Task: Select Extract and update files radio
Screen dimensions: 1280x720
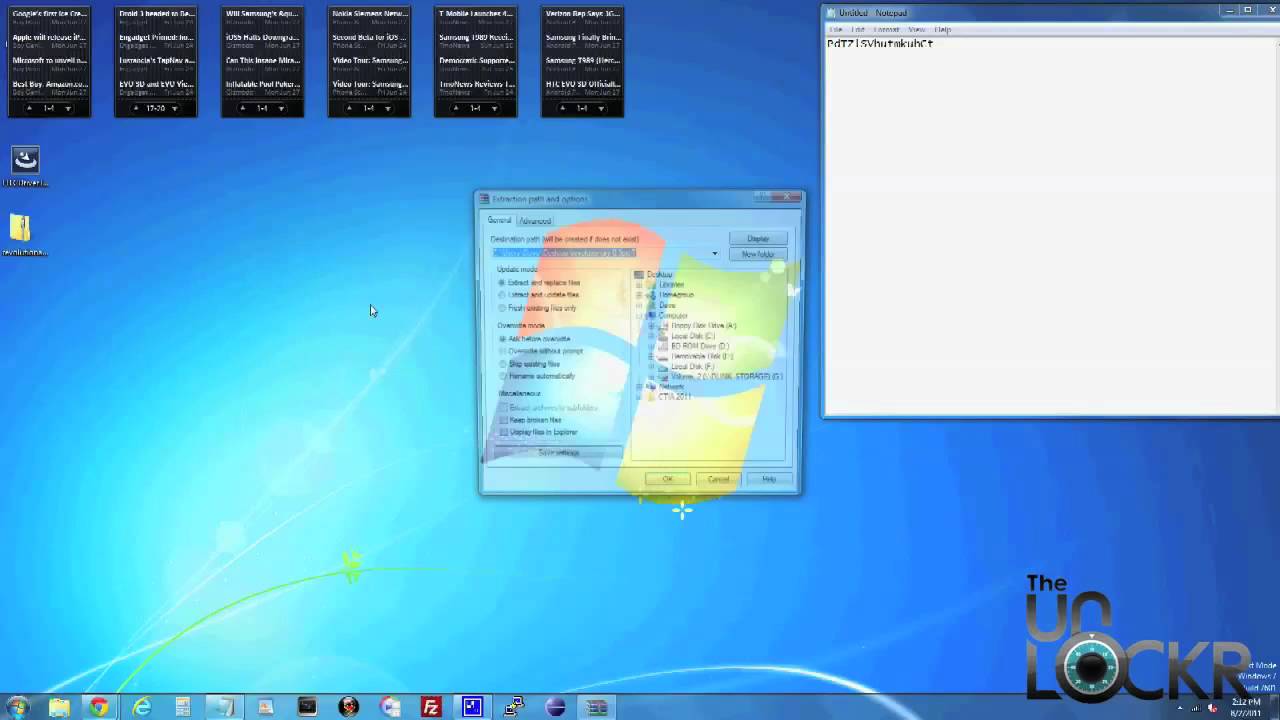Action: (539, 295)
